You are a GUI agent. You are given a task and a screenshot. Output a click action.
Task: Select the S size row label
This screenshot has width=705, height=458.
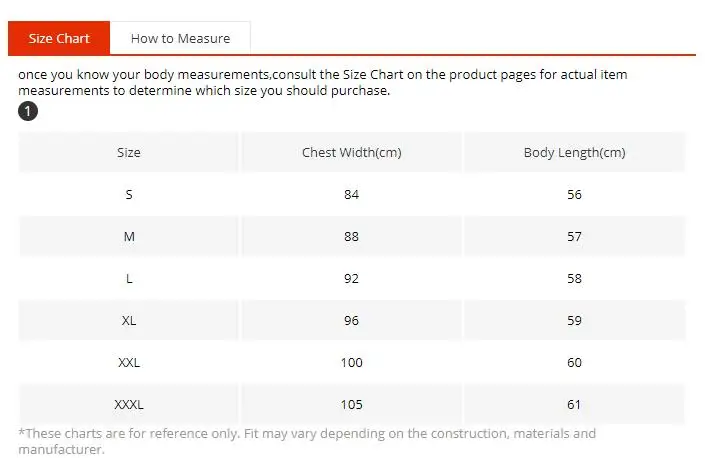[x=129, y=195]
